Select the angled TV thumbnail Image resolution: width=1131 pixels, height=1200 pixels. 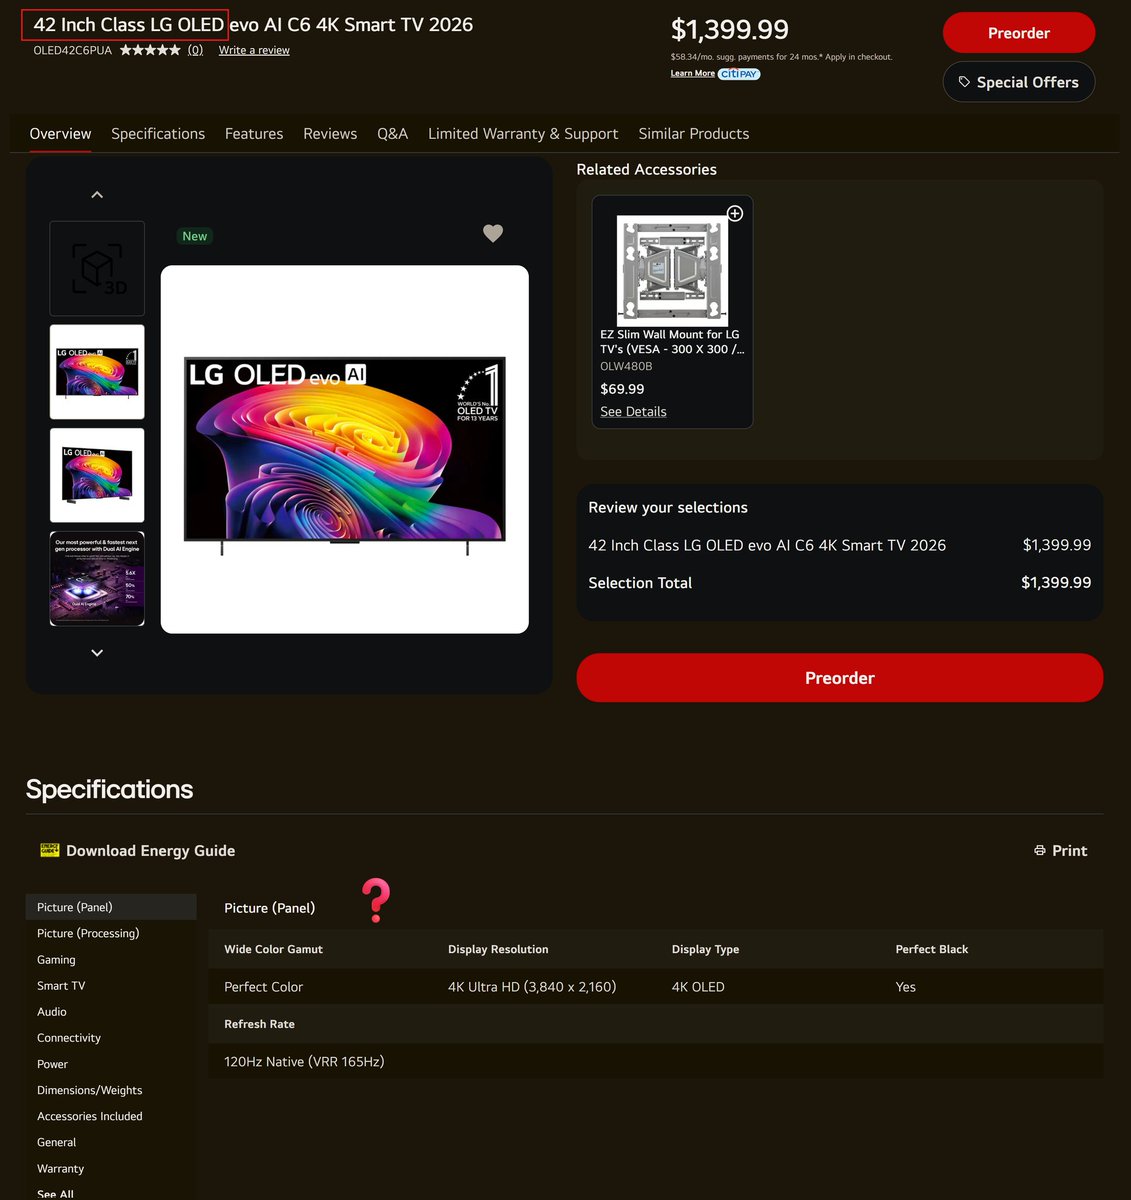[97, 475]
